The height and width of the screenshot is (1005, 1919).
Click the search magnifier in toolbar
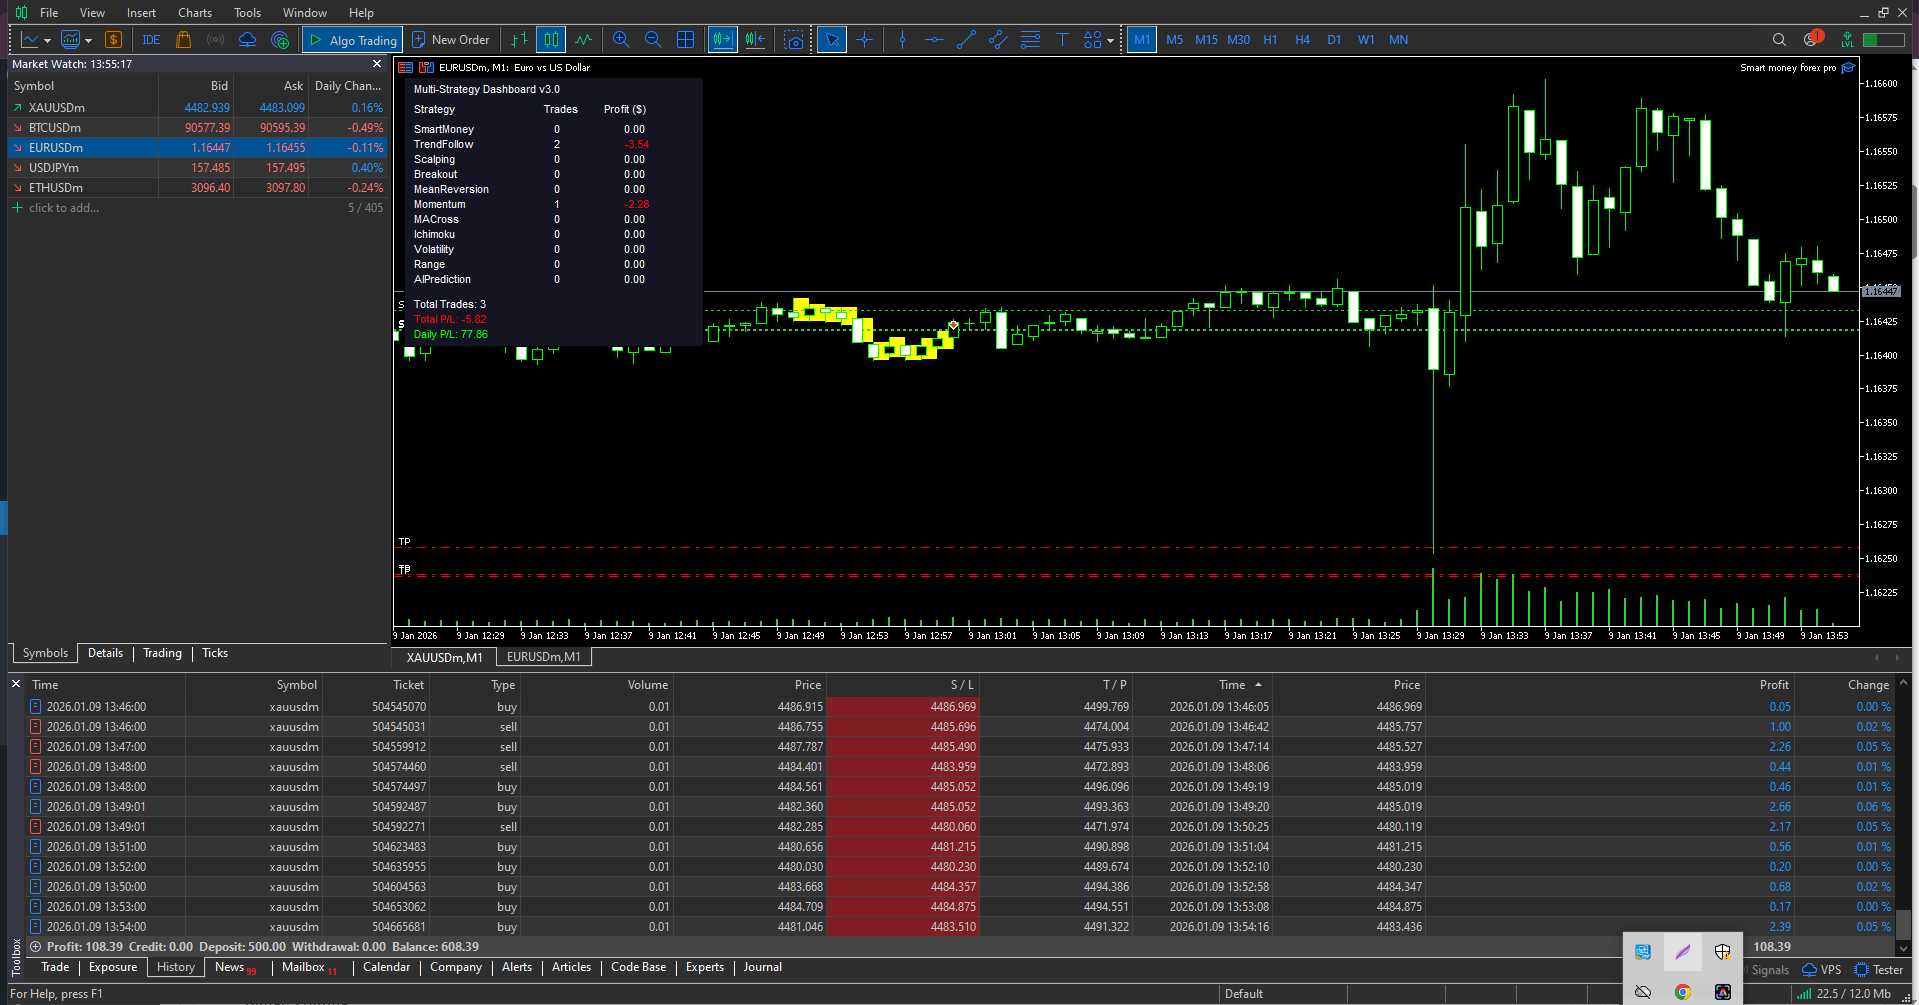pyautogui.click(x=1779, y=40)
